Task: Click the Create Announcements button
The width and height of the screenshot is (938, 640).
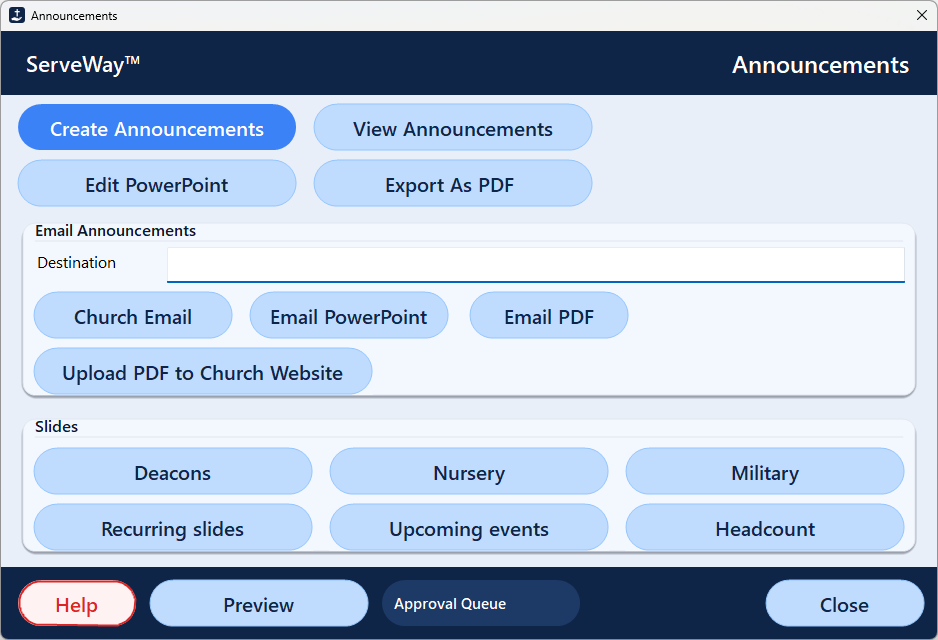Action: (157, 127)
